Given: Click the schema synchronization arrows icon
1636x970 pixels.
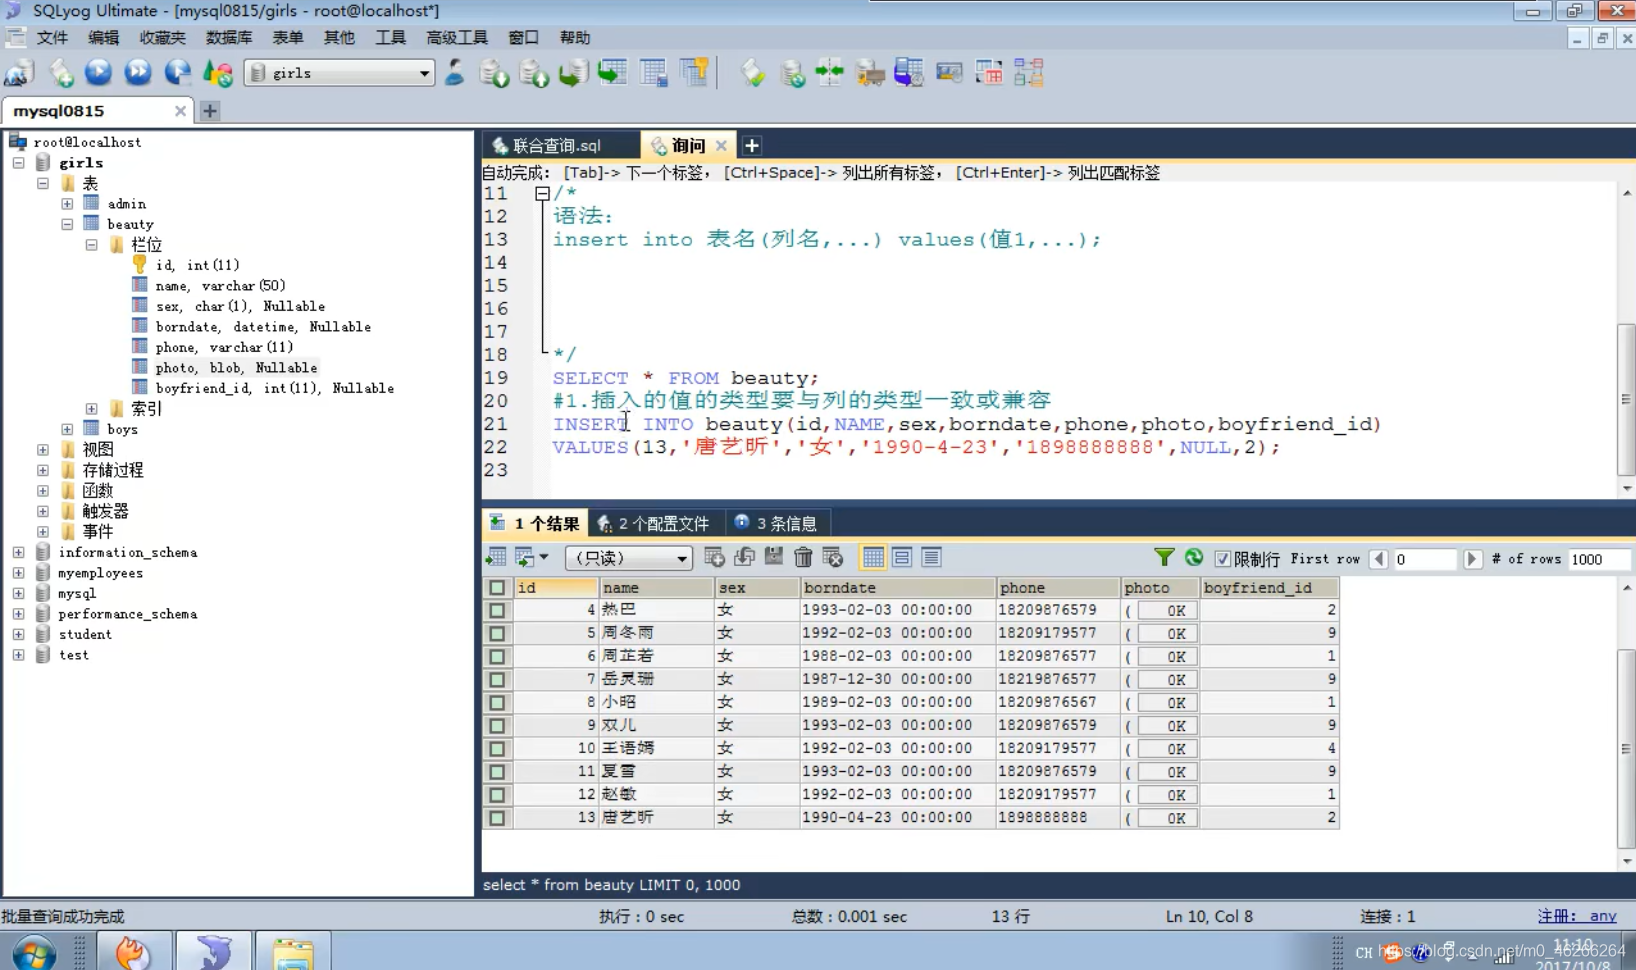Looking at the screenshot, I should 829,72.
